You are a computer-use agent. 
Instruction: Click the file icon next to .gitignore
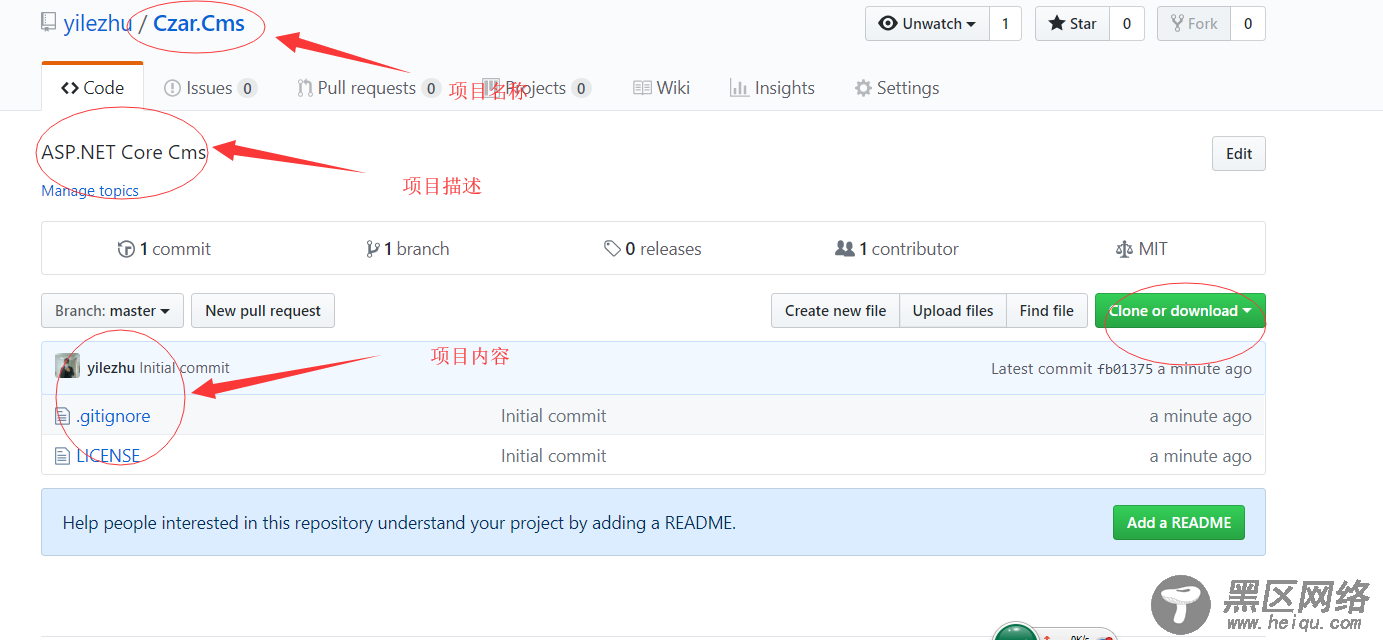pos(63,416)
